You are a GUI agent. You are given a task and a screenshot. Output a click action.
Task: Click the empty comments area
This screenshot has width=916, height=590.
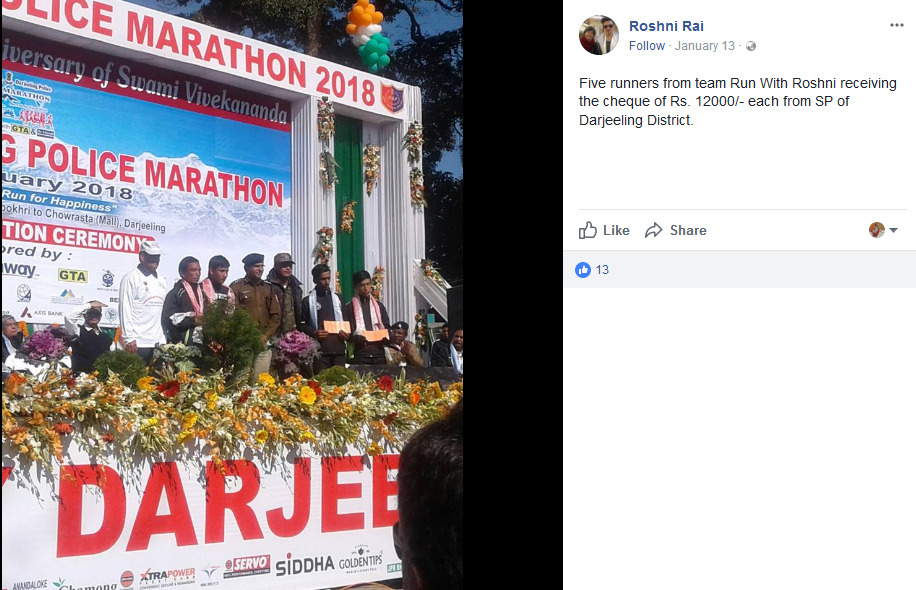point(740,438)
